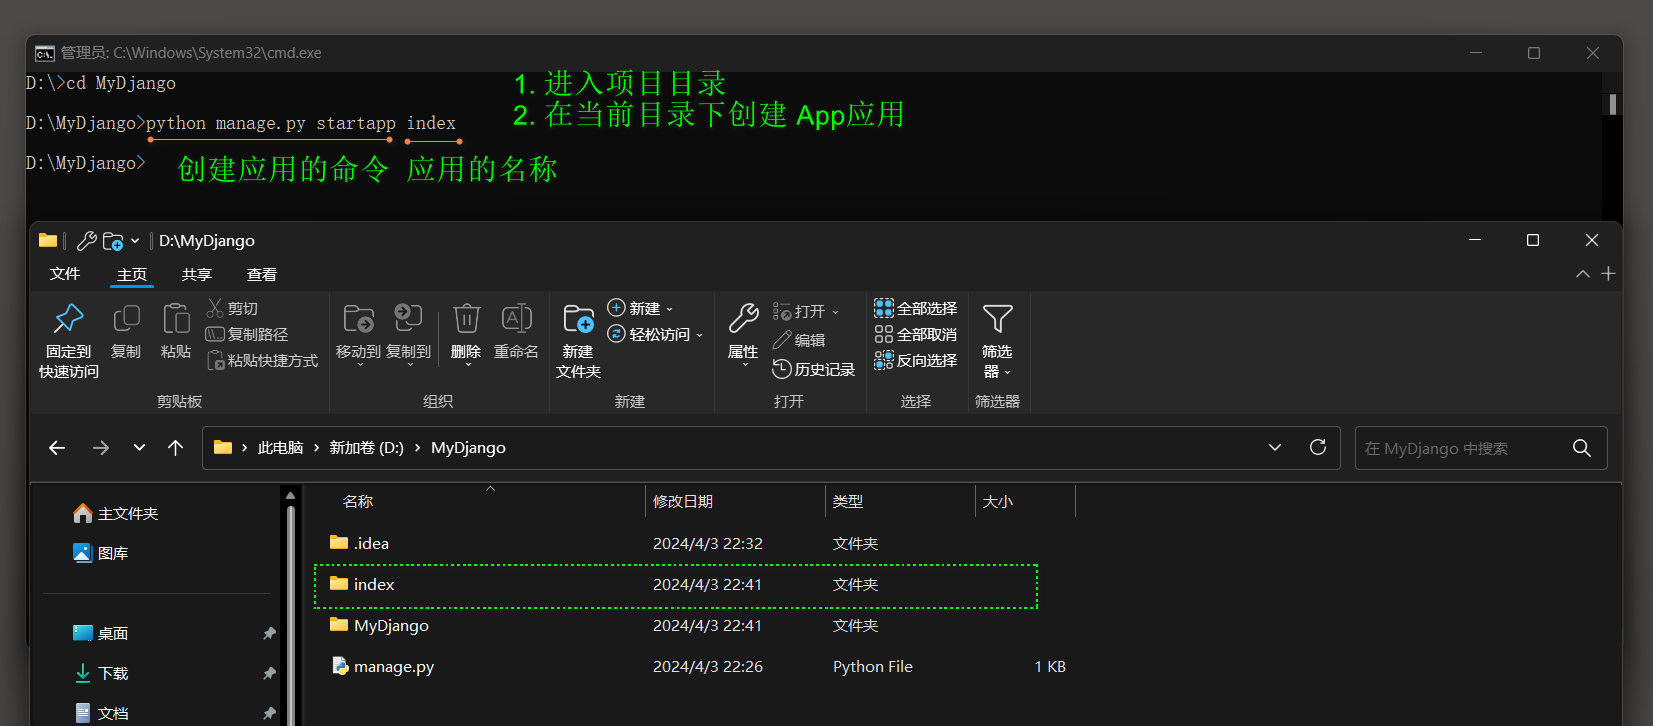Viewport: 1653px width, 726px height.
Task: Sort by Size (大小) column header
Action: tap(998, 502)
